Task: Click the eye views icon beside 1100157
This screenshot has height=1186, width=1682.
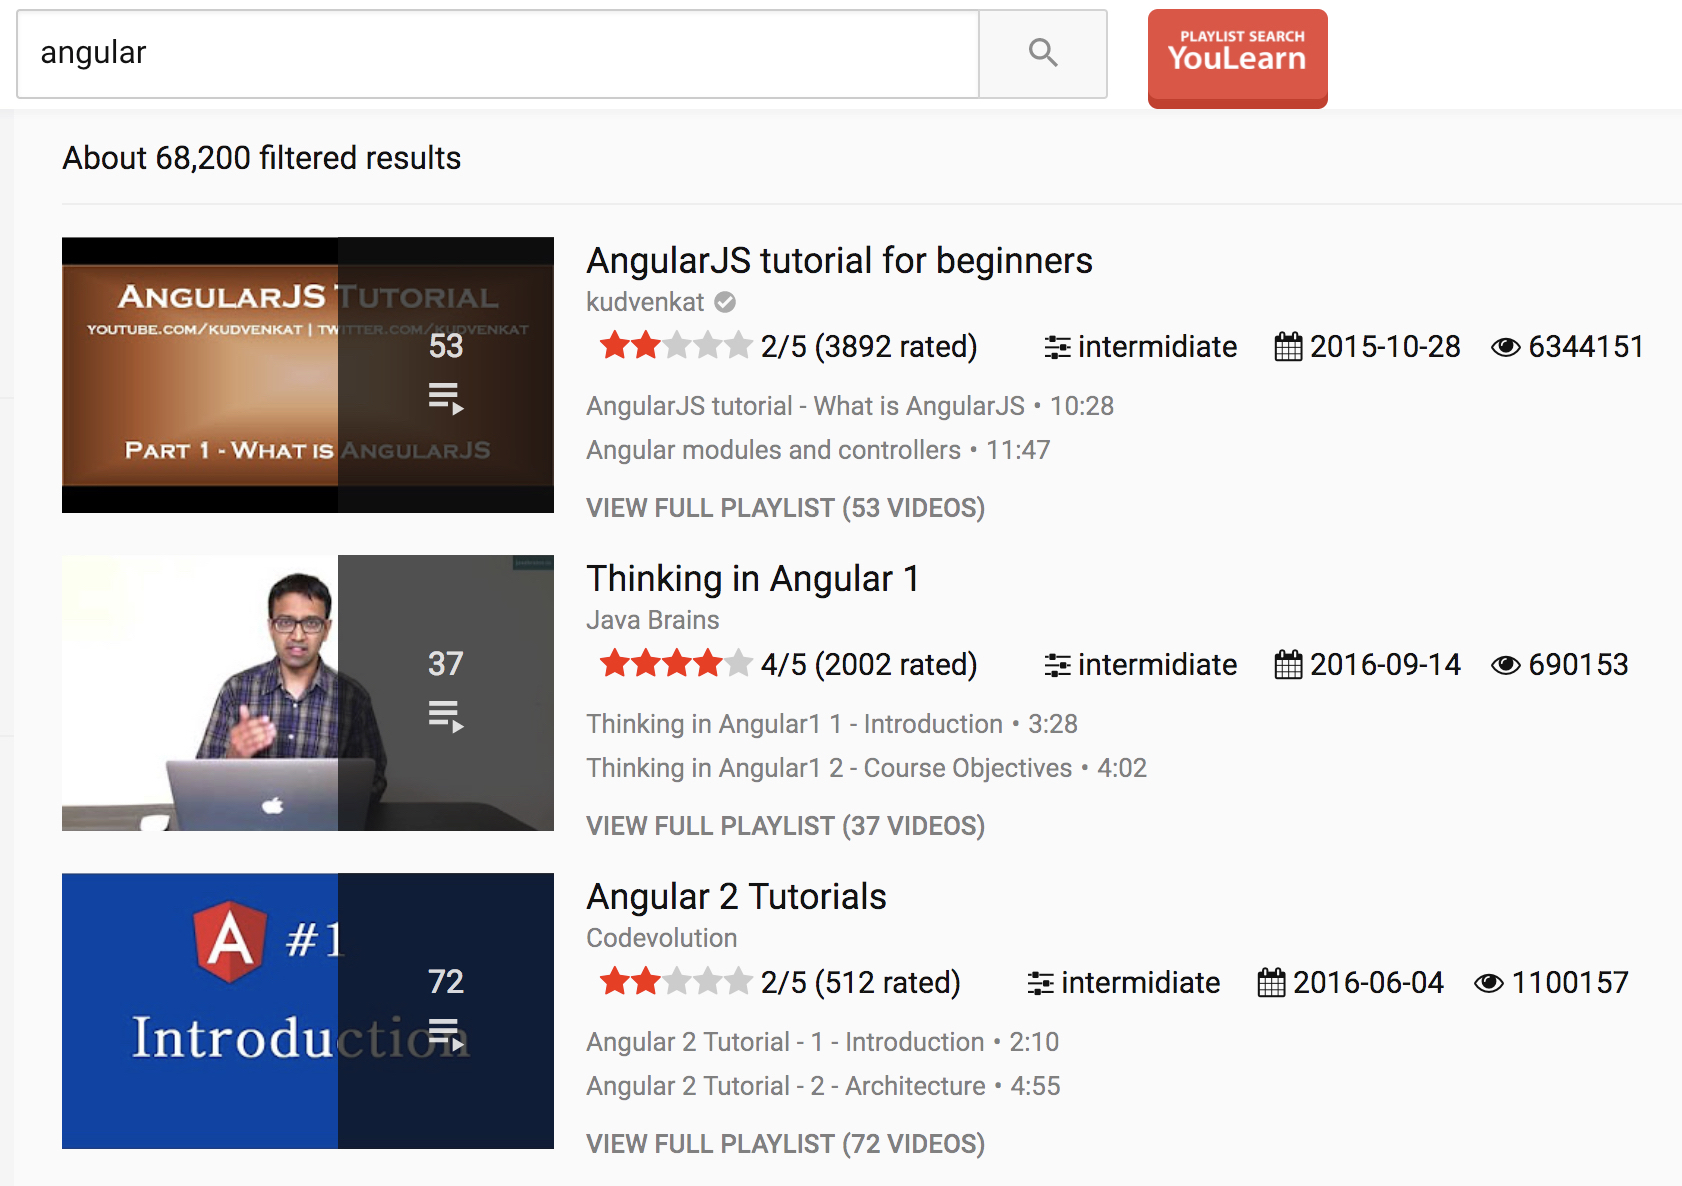Action: point(1488,983)
